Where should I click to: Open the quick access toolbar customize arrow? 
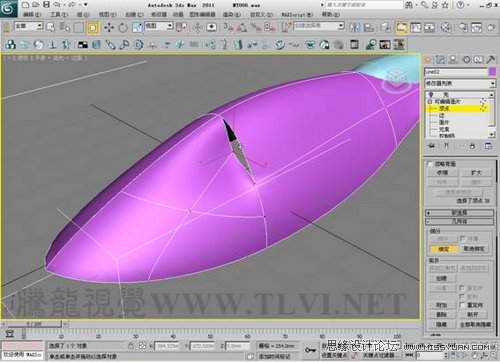[x=86, y=5]
